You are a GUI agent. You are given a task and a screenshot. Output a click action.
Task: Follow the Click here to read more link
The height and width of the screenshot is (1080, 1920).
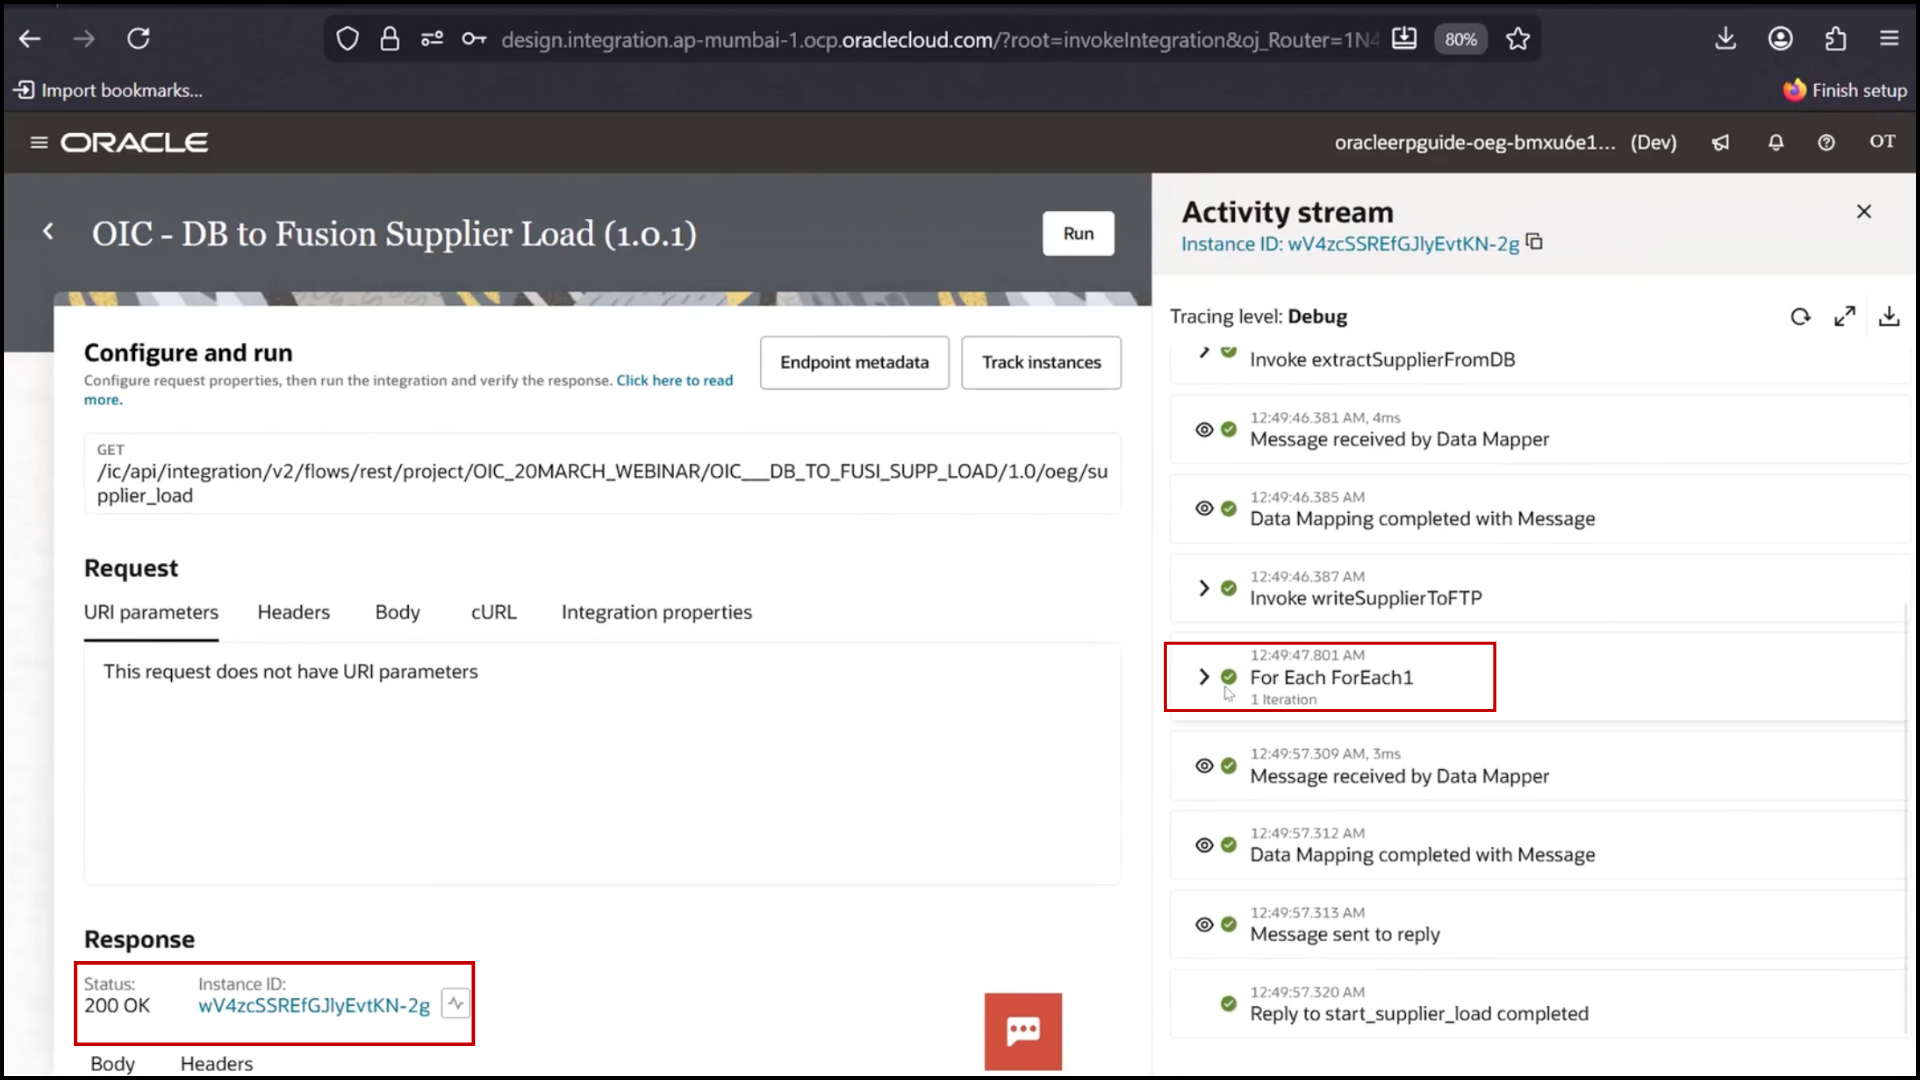pyautogui.click(x=674, y=380)
